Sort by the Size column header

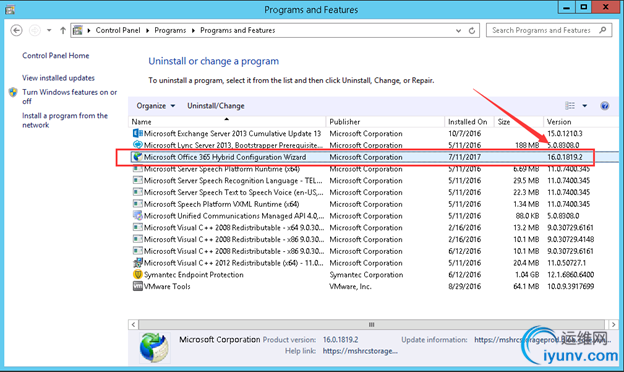(519, 122)
